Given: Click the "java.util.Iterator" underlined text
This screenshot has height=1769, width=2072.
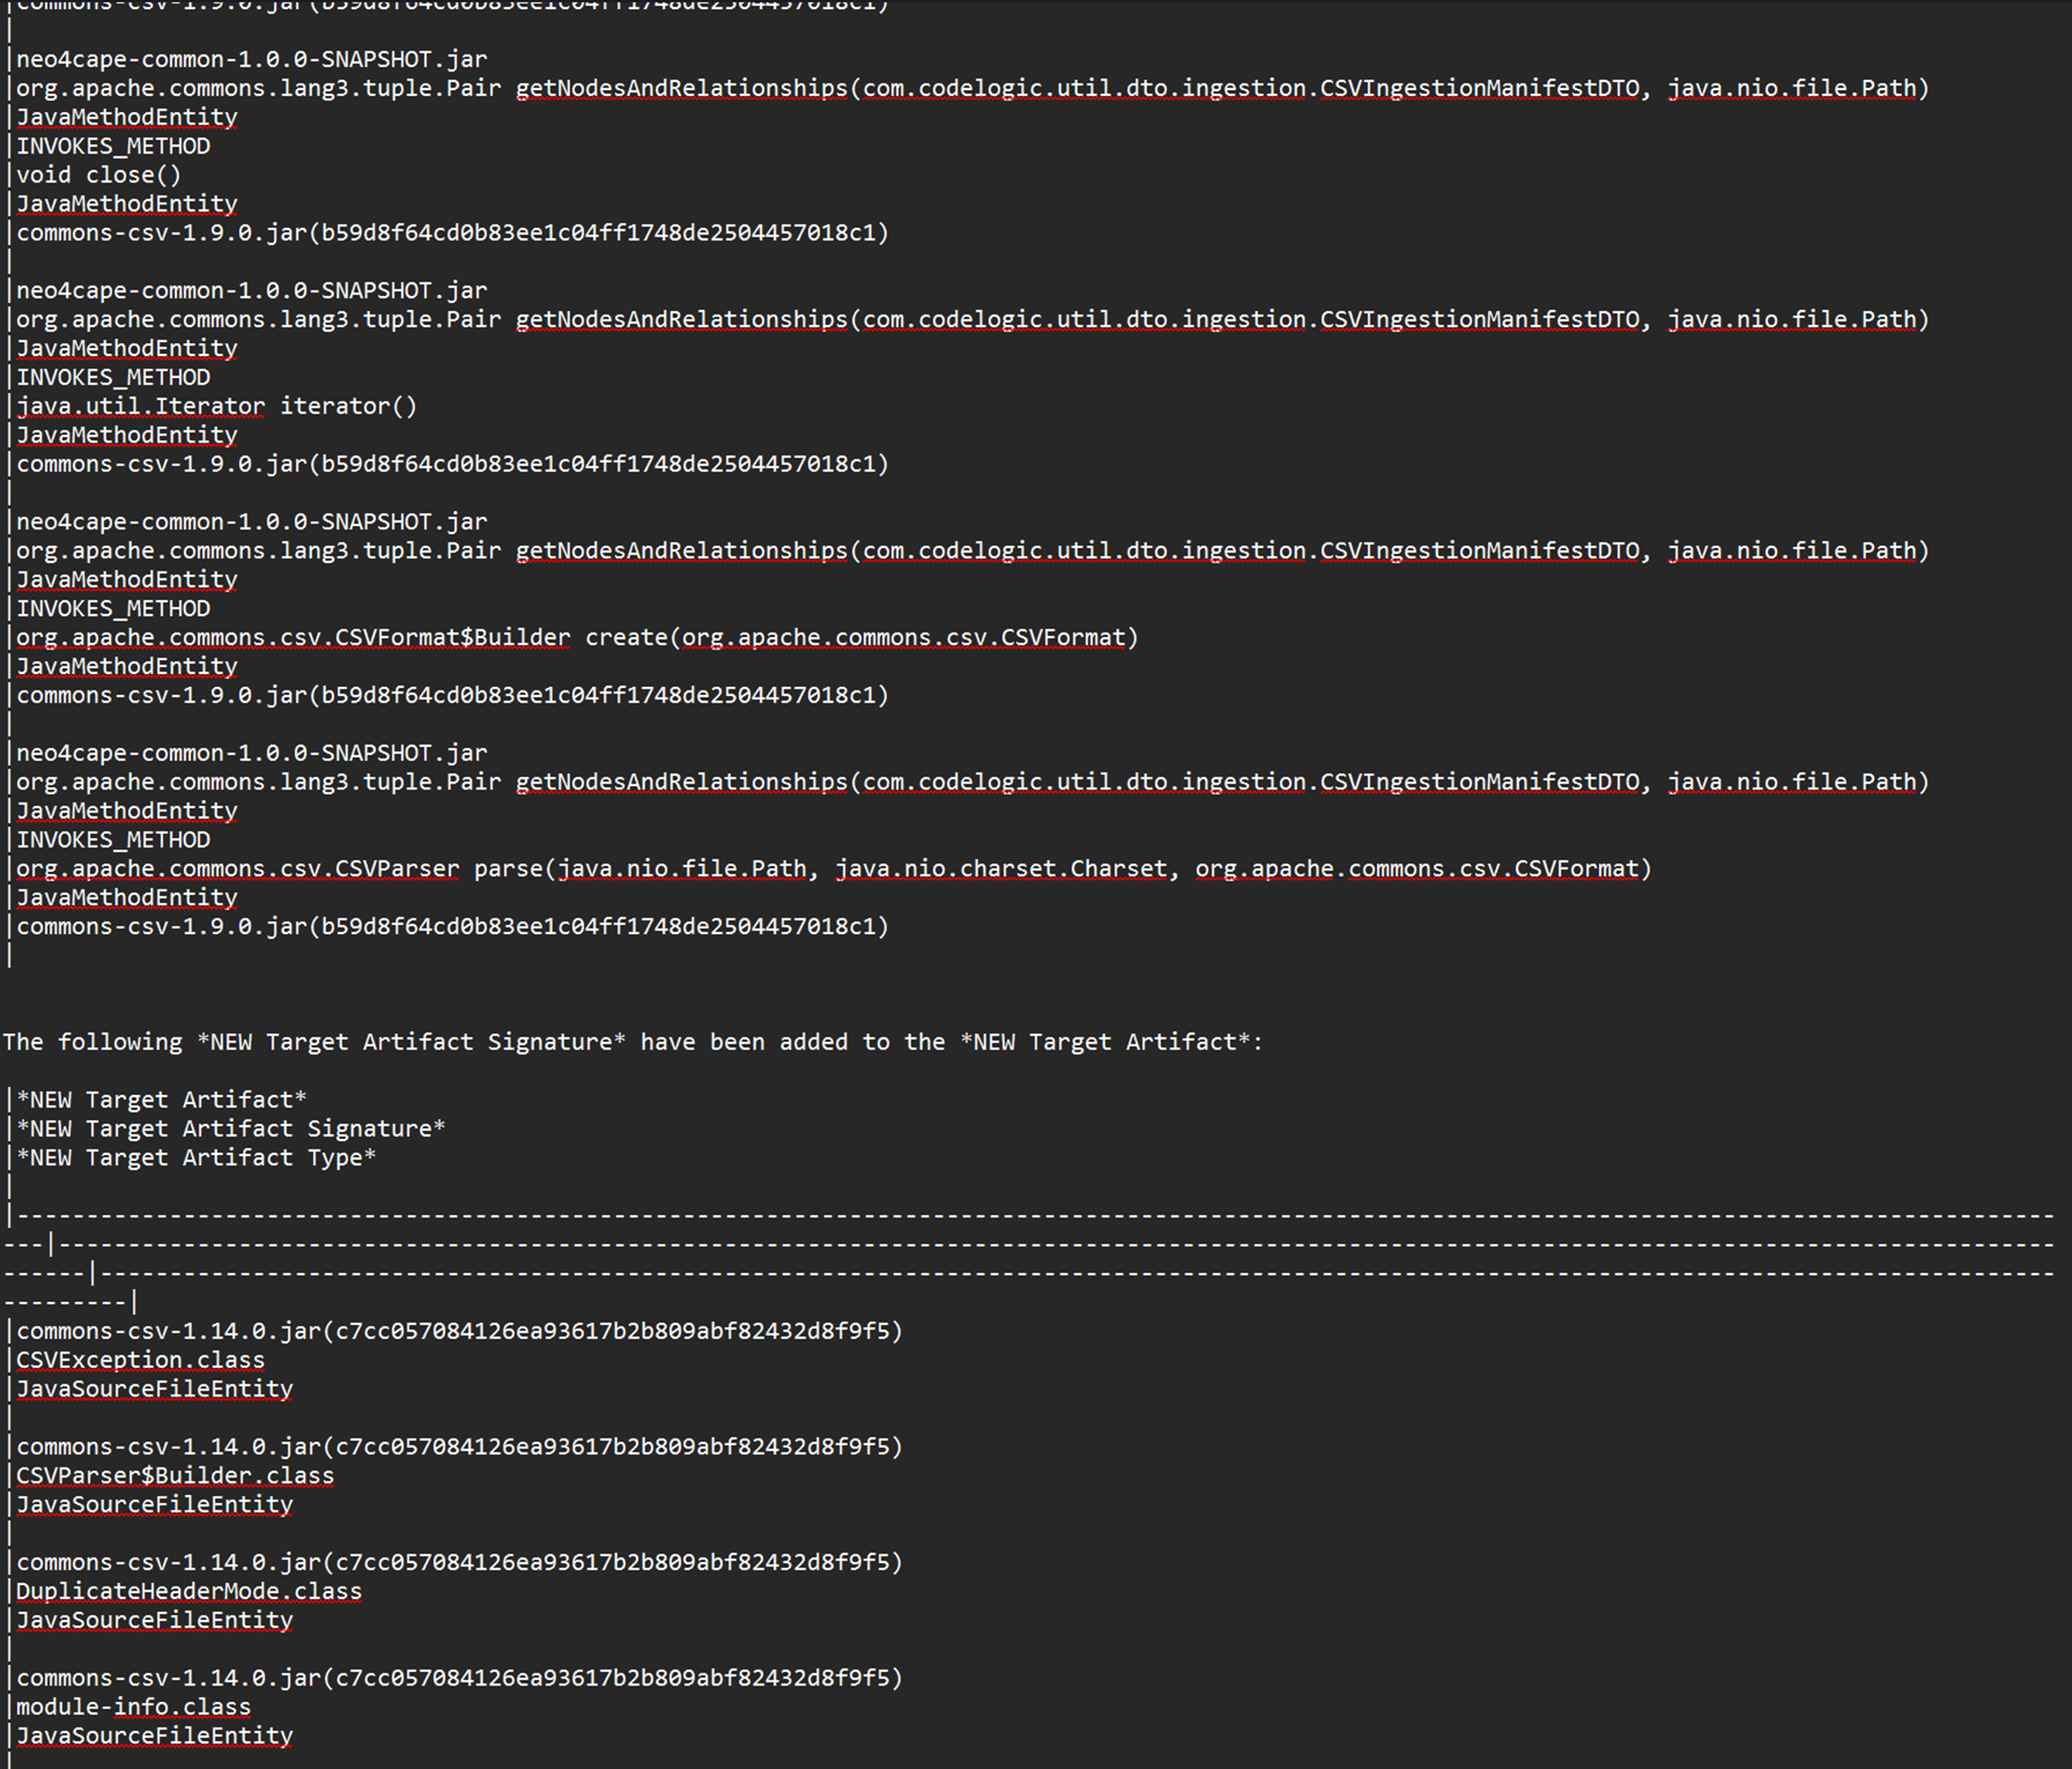Looking at the screenshot, I should (x=140, y=406).
